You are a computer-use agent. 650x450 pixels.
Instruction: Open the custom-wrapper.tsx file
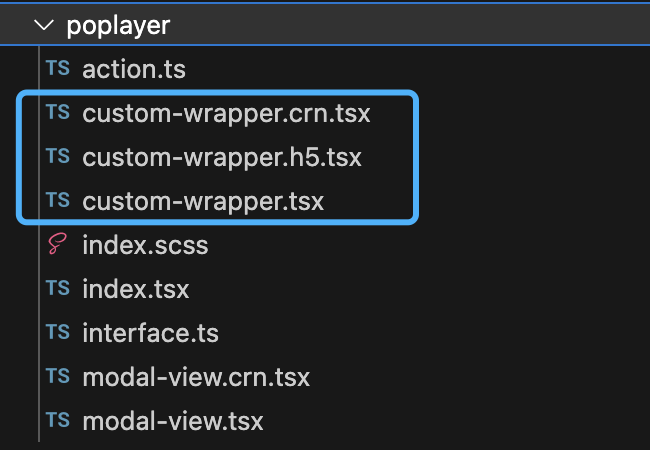(203, 201)
